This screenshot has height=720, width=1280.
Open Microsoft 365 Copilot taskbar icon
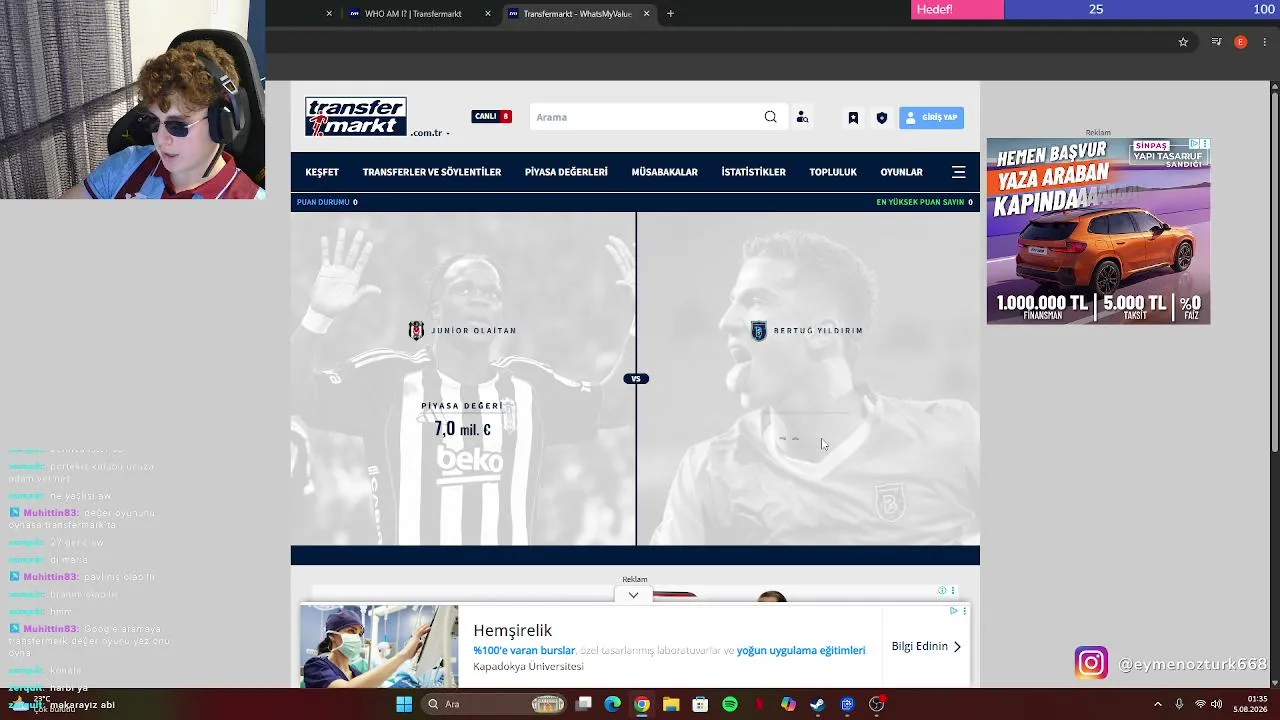pyautogui.click(x=788, y=704)
